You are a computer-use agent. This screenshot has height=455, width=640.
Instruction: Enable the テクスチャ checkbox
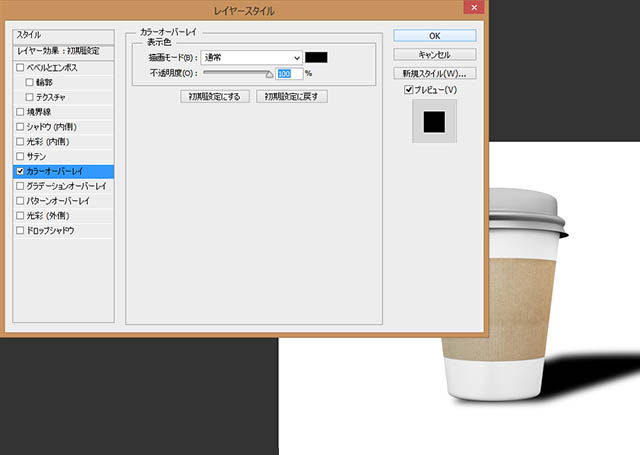tap(29, 97)
